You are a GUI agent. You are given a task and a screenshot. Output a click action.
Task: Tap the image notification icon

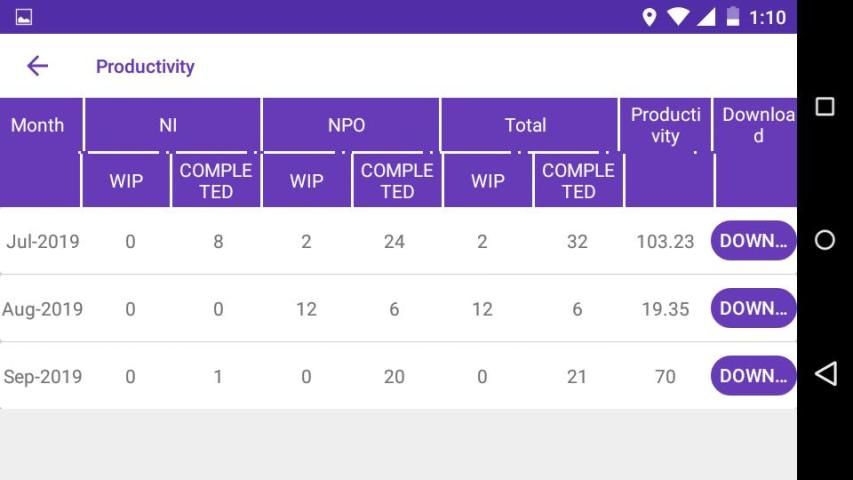tap(24, 17)
